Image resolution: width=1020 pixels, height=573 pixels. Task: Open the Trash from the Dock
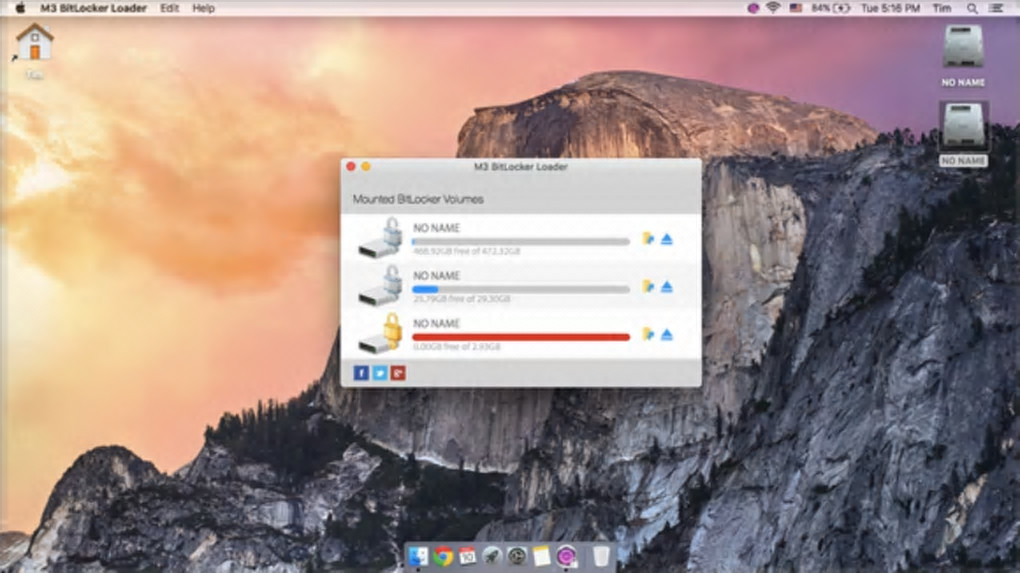point(601,557)
